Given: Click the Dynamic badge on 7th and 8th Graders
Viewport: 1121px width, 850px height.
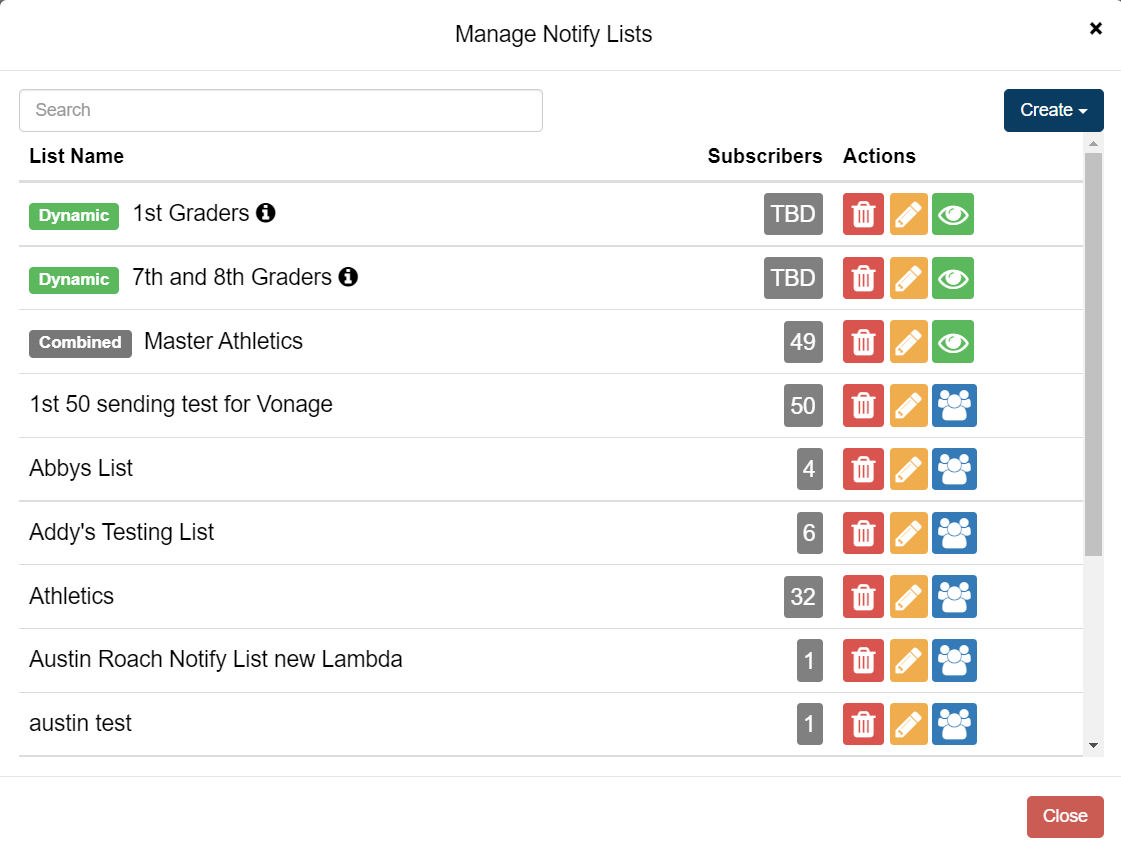Looking at the screenshot, I should point(74,280).
